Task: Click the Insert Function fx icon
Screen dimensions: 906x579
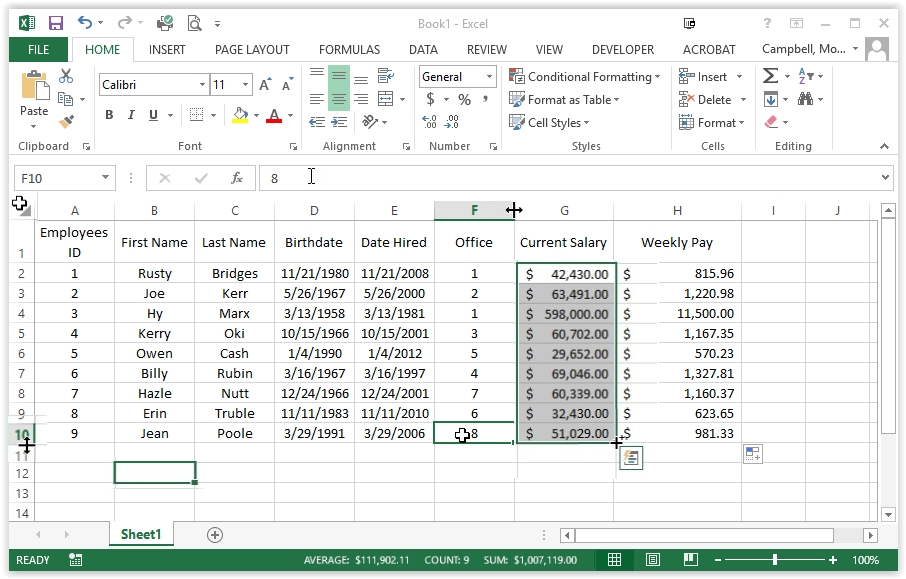Action: tap(237, 178)
